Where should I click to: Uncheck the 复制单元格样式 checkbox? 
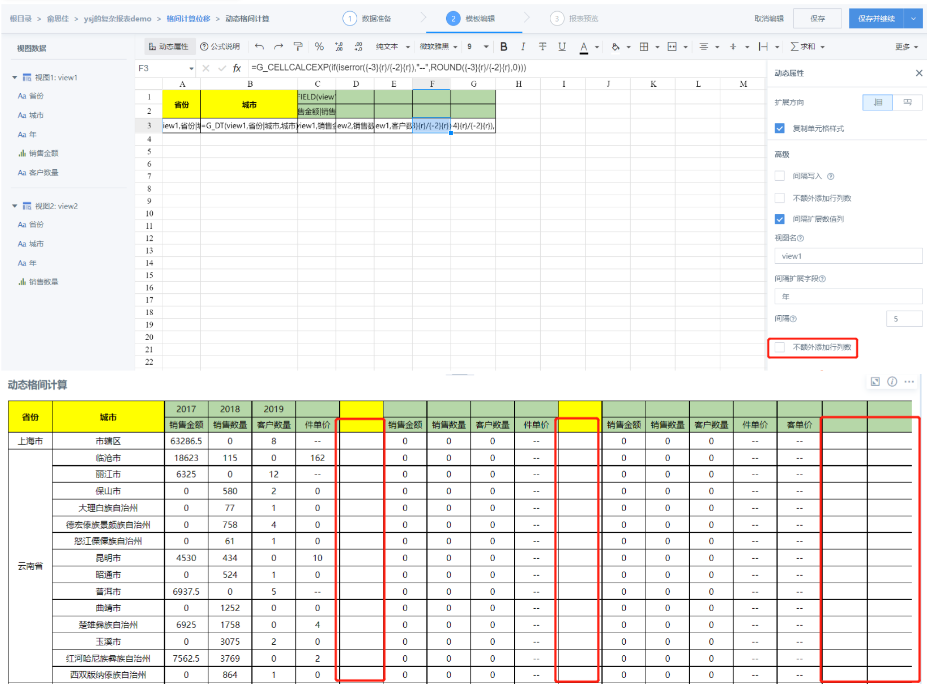point(779,128)
